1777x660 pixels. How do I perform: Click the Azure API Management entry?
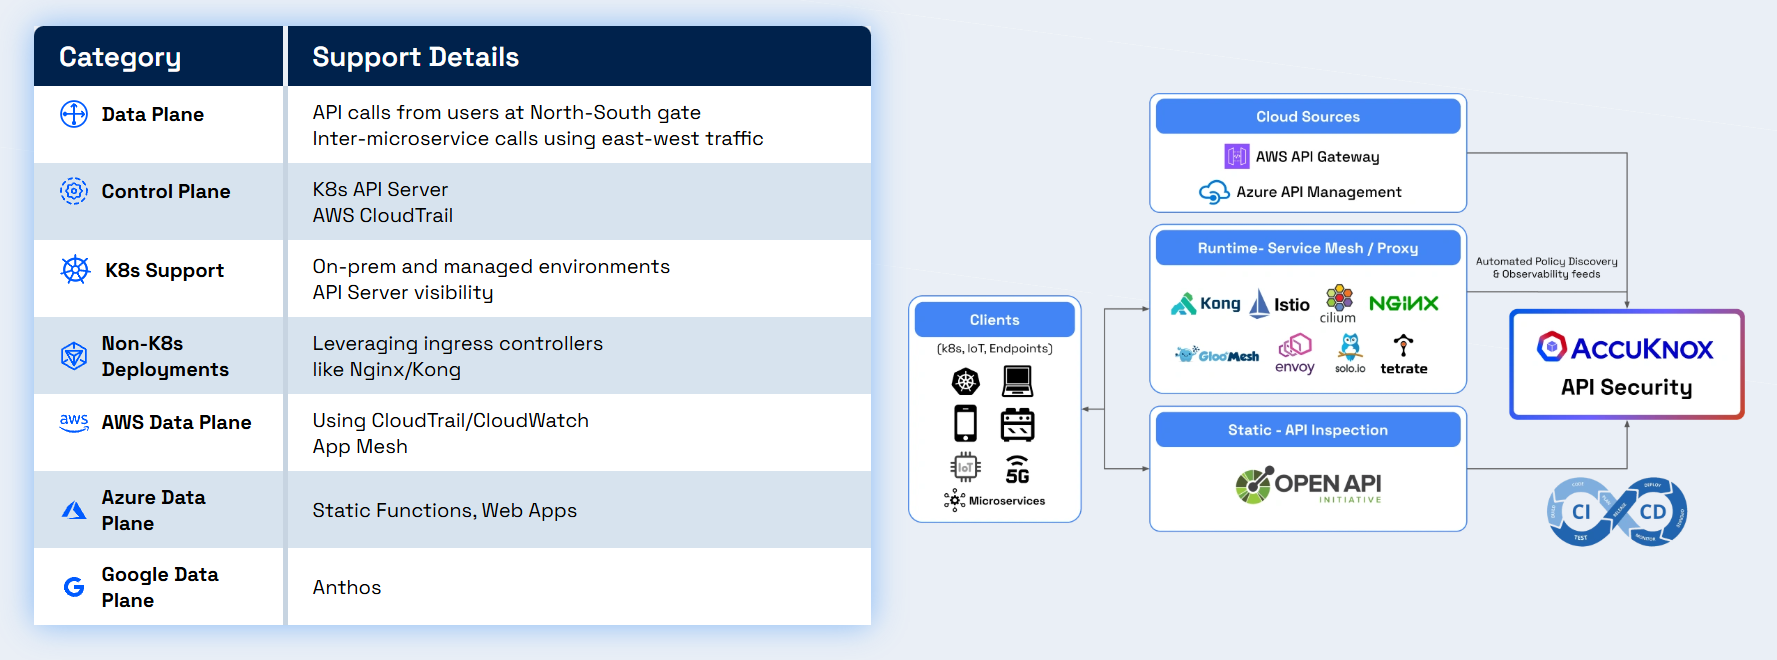coord(1301,192)
